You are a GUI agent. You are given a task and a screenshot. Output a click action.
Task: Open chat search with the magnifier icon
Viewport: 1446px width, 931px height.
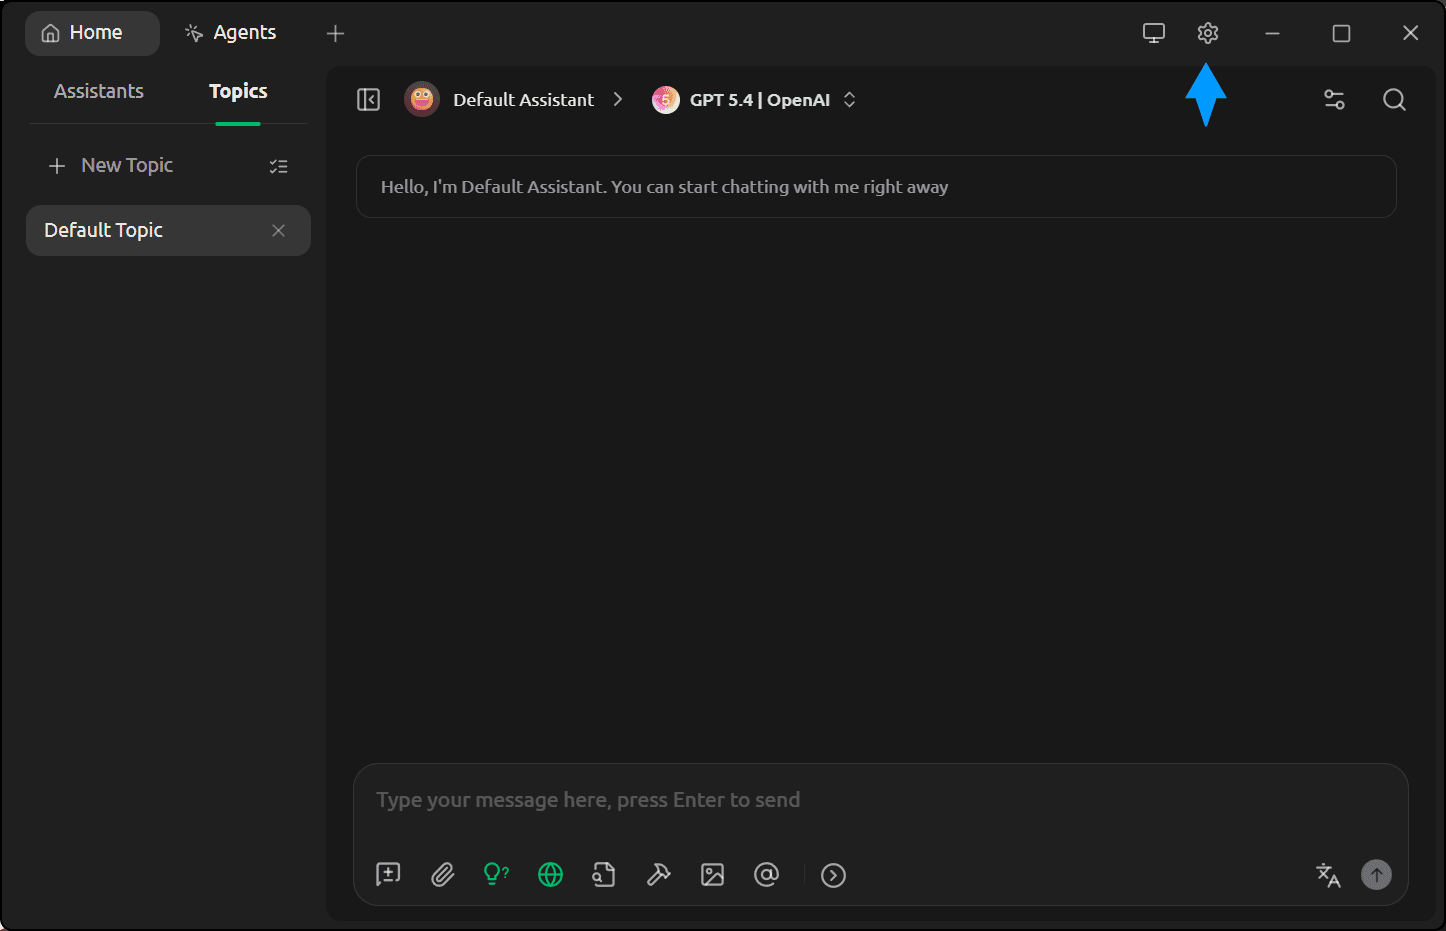pos(1394,100)
